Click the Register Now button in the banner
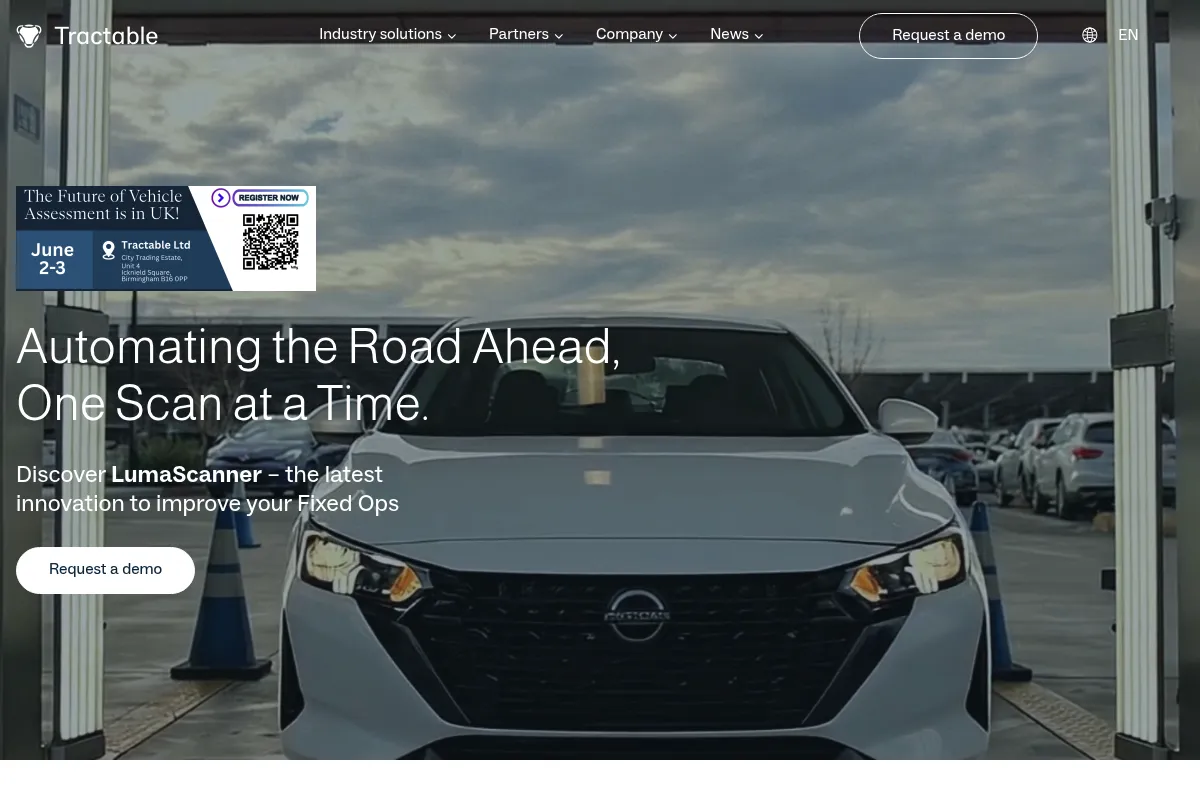The height and width of the screenshot is (800, 1200). tap(269, 198)
